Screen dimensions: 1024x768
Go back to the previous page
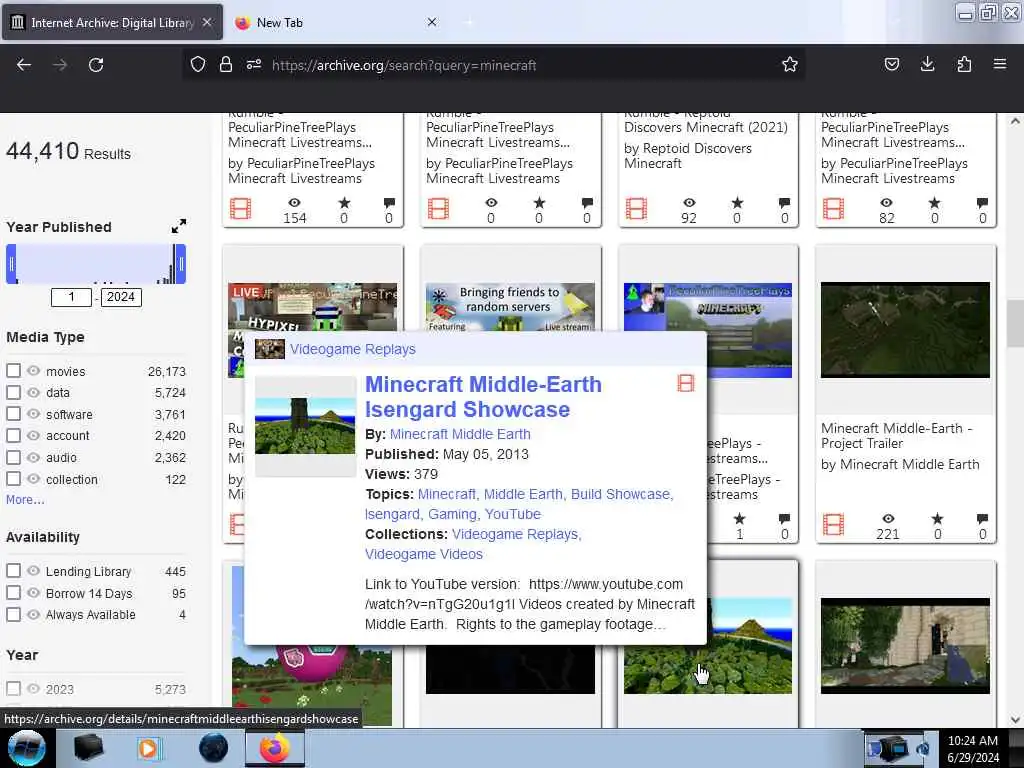24,65
